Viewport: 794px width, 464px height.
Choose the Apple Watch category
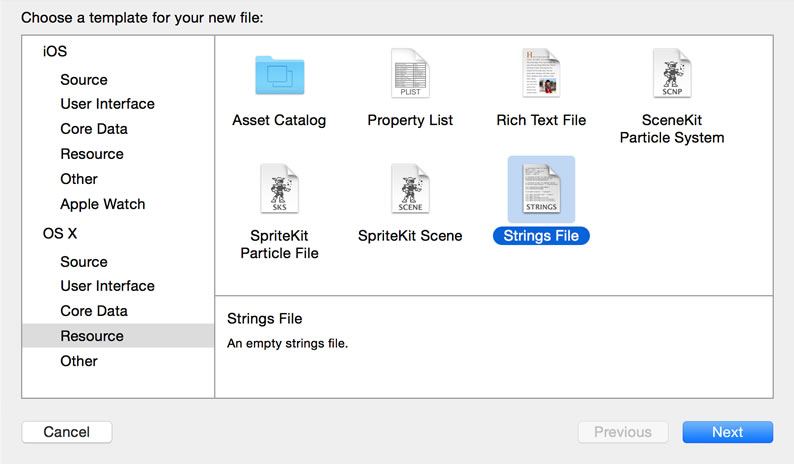click(103, 204)
